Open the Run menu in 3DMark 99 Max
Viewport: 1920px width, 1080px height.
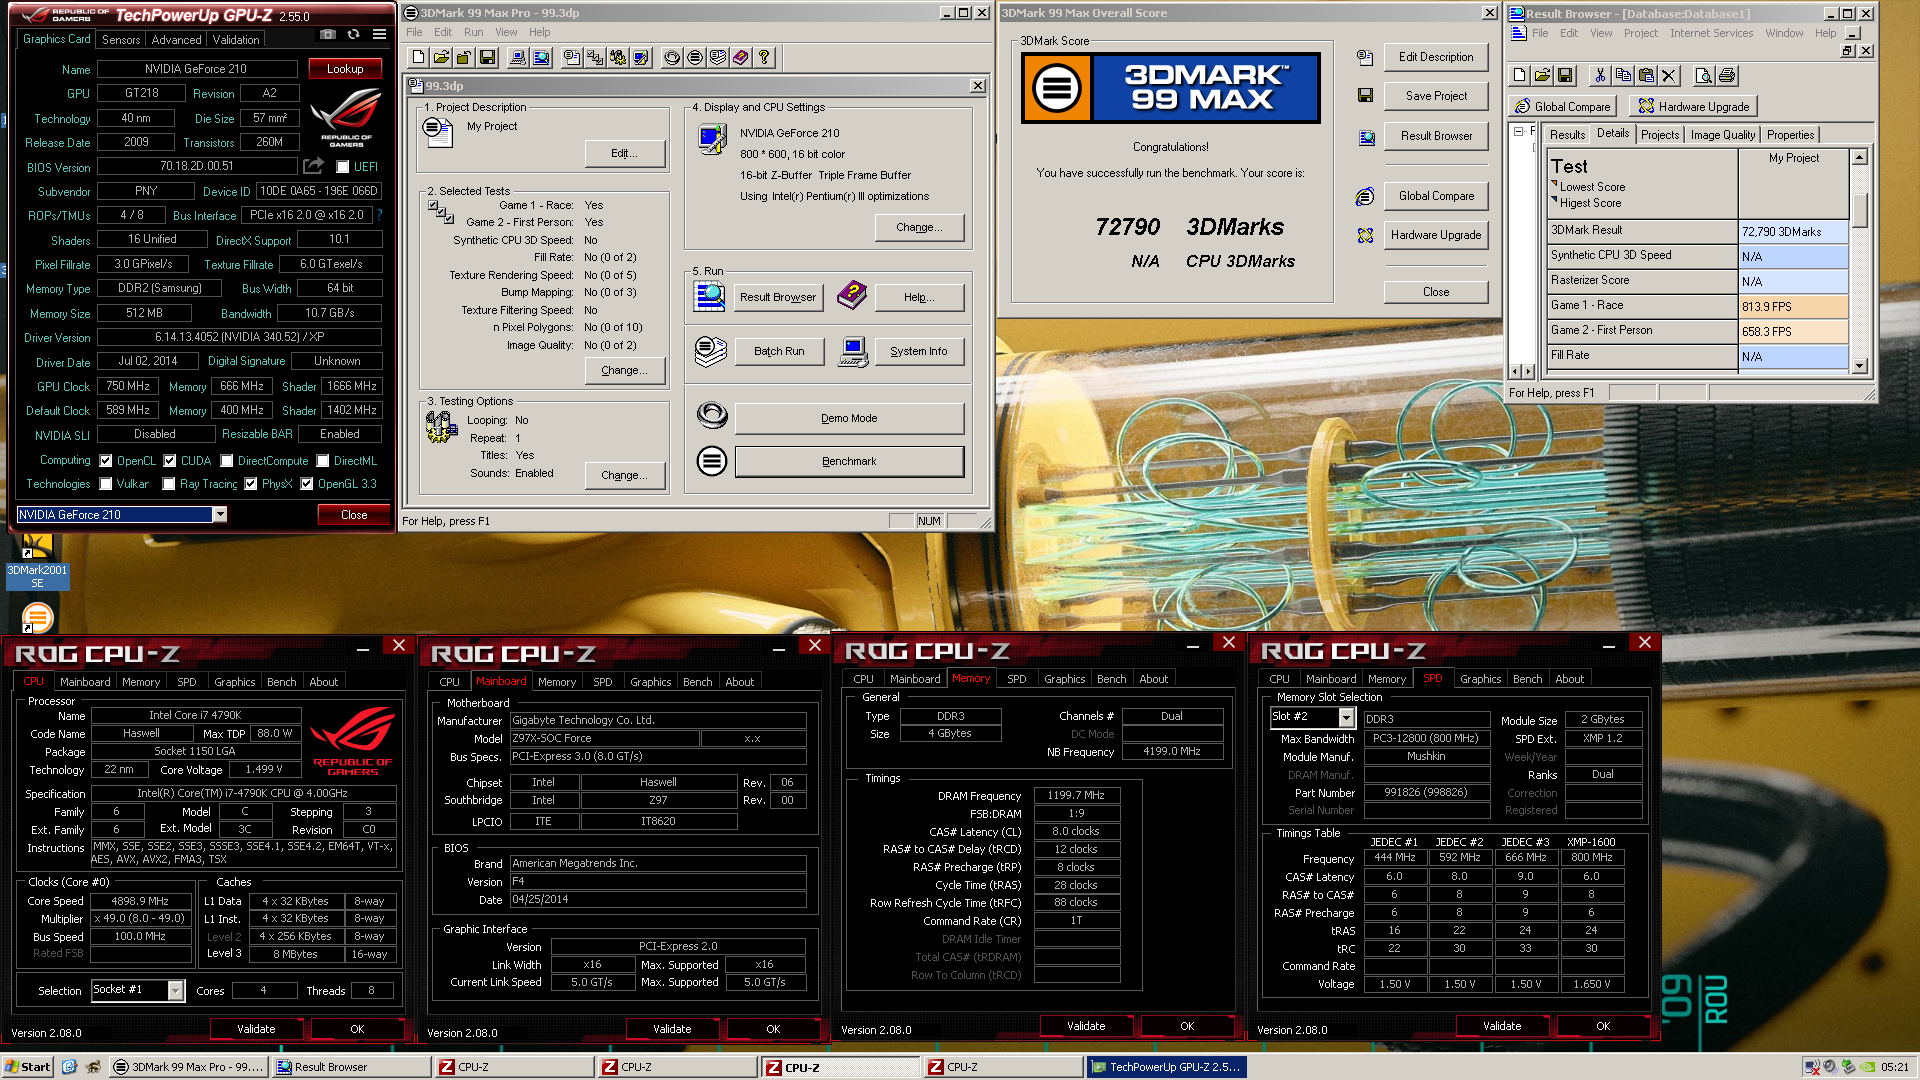474,32
